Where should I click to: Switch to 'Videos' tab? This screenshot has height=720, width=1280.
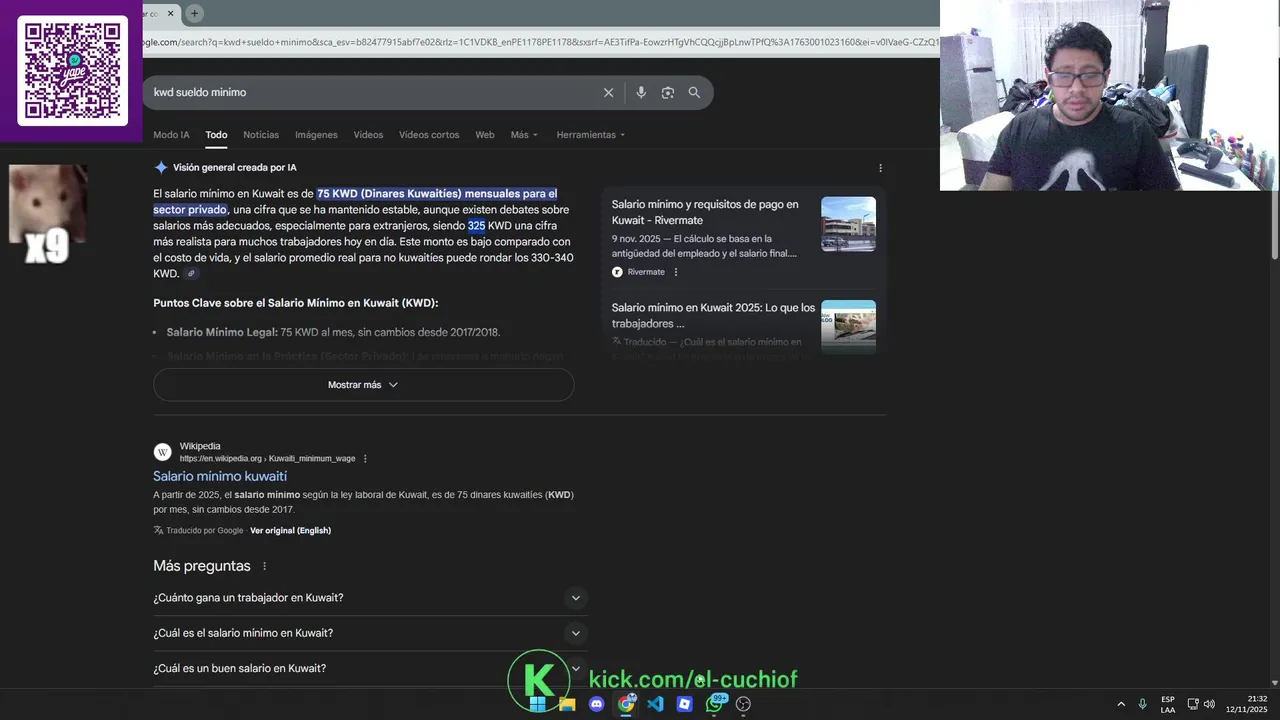click(368, 135)
